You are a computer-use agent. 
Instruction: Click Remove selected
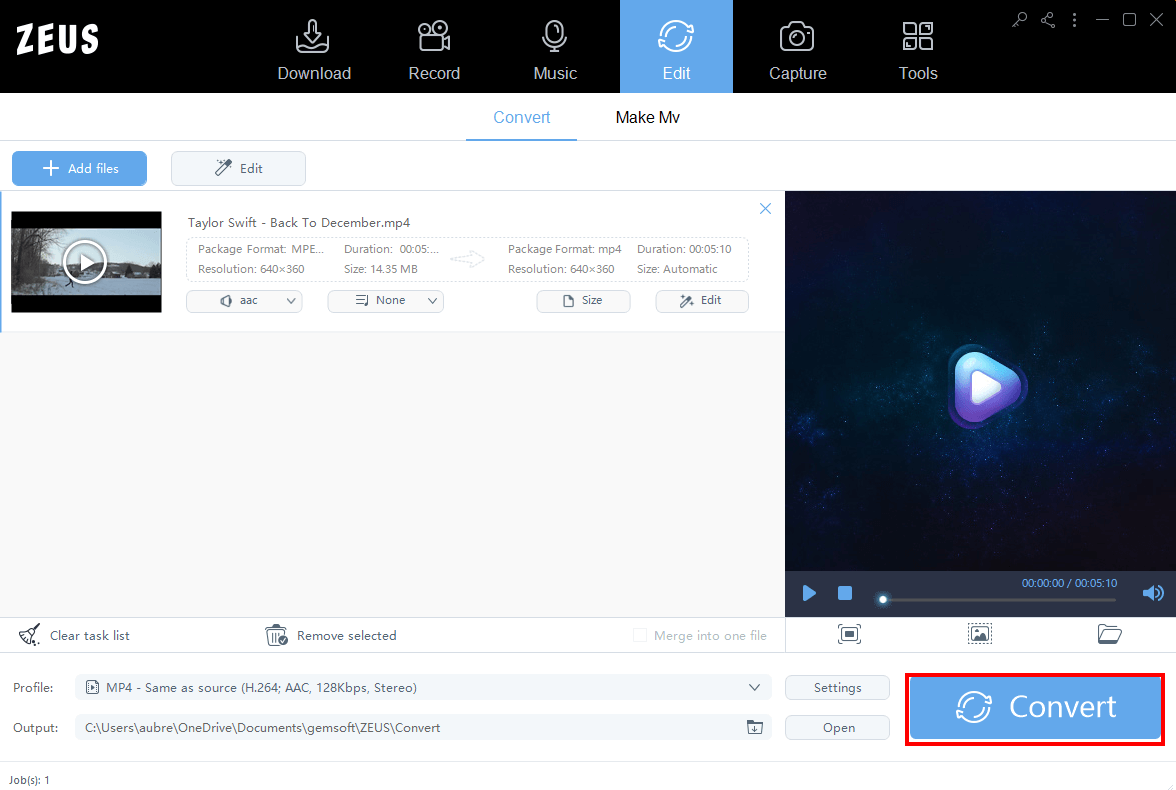[x=331, y=635]
